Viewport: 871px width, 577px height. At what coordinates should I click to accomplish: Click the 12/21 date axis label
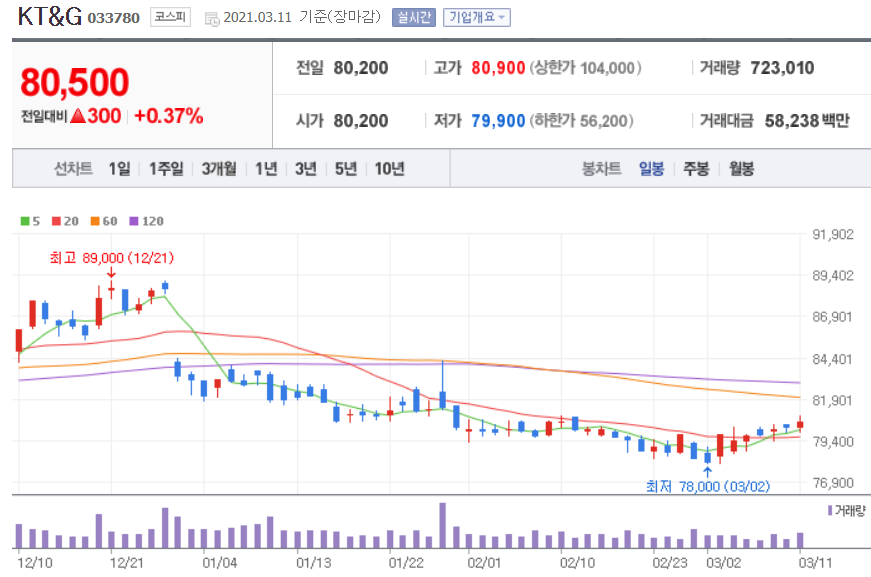127,563
